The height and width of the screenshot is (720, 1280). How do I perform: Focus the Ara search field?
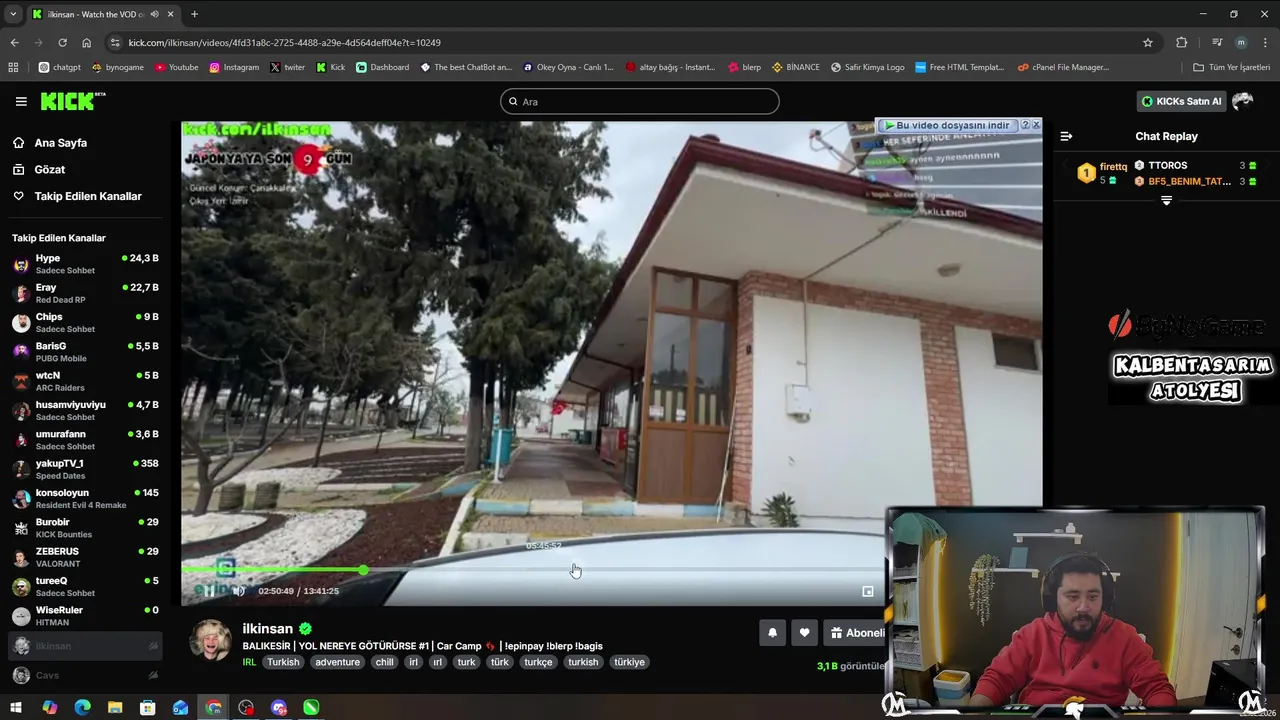[x=640, y=101]
